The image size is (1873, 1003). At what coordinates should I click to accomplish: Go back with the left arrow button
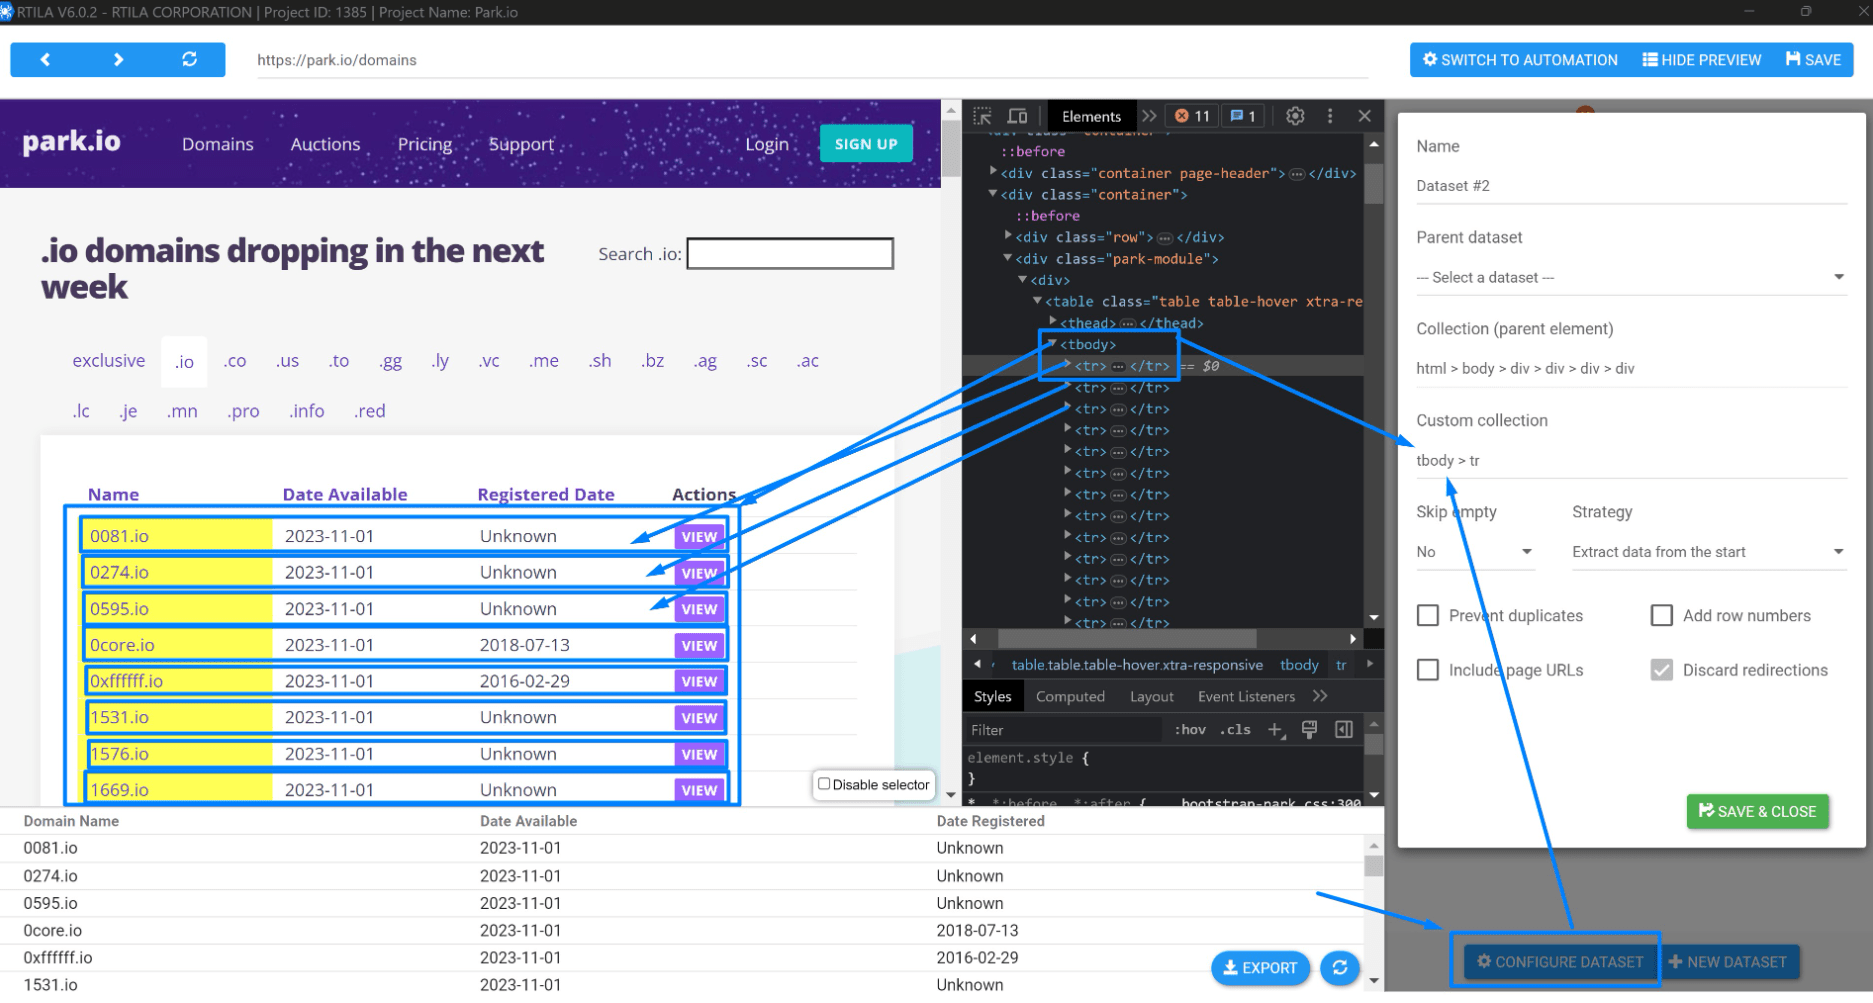point(45,60)
